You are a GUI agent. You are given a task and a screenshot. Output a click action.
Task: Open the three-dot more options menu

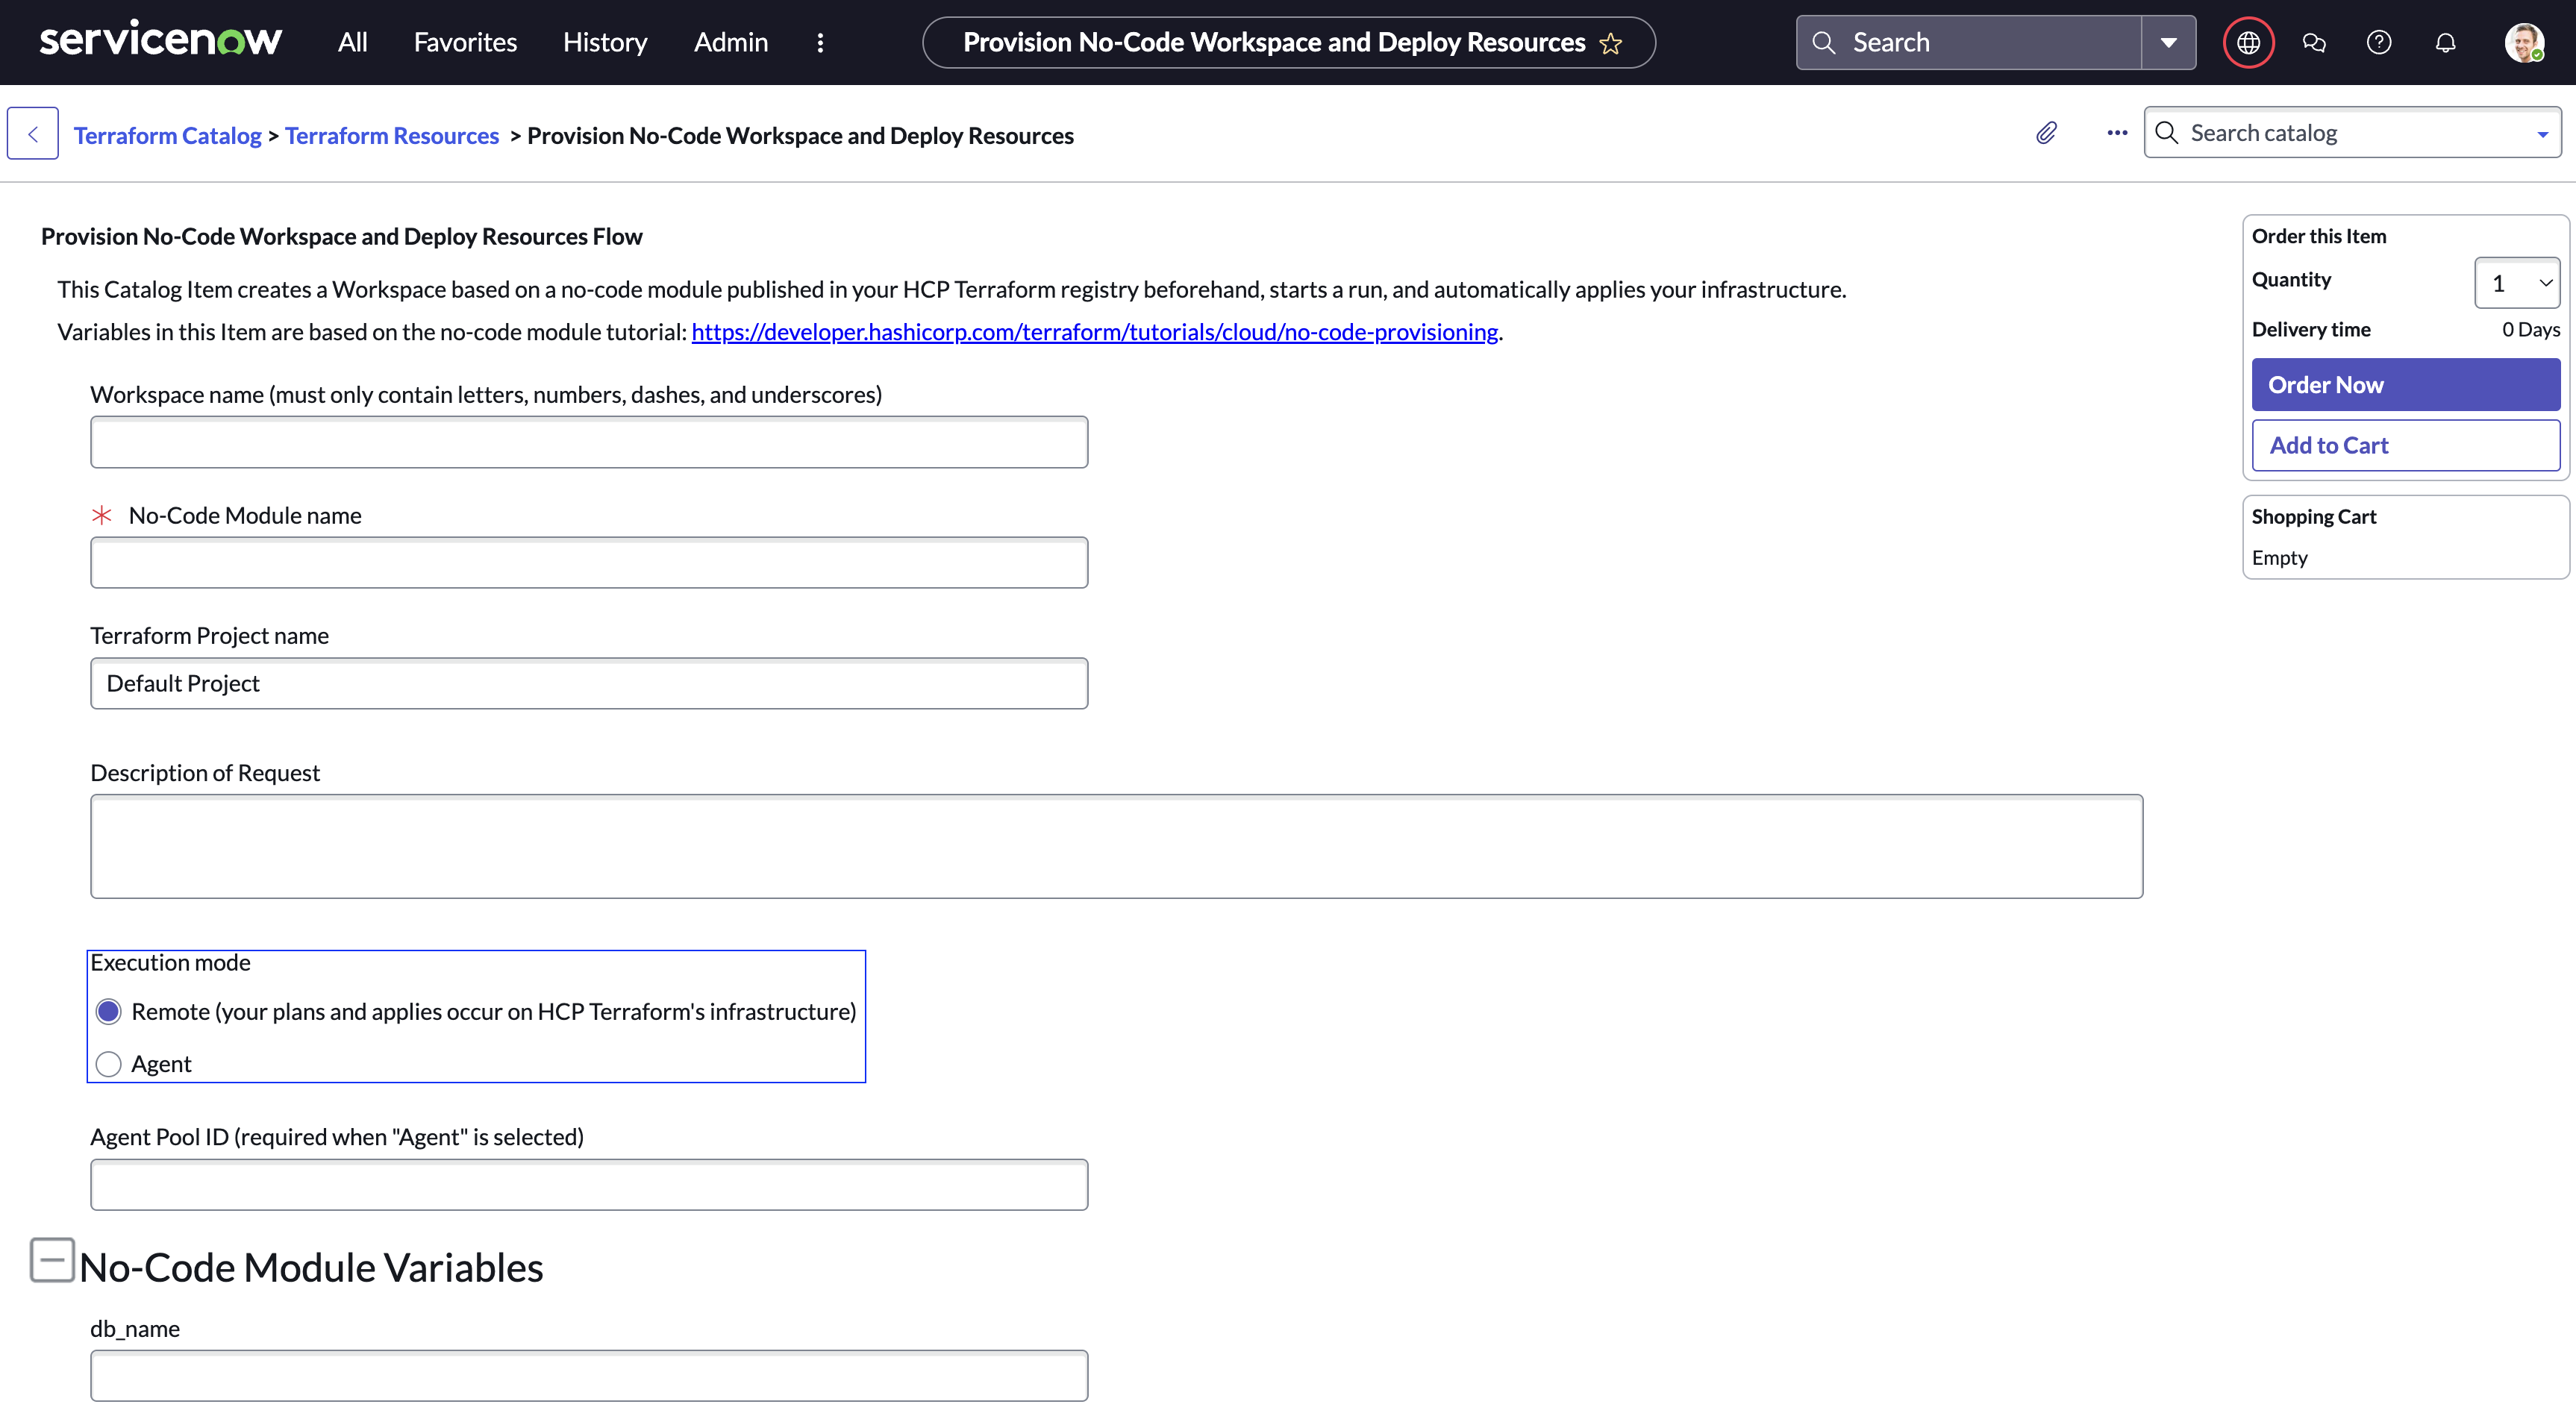(x=2116, y=133)
